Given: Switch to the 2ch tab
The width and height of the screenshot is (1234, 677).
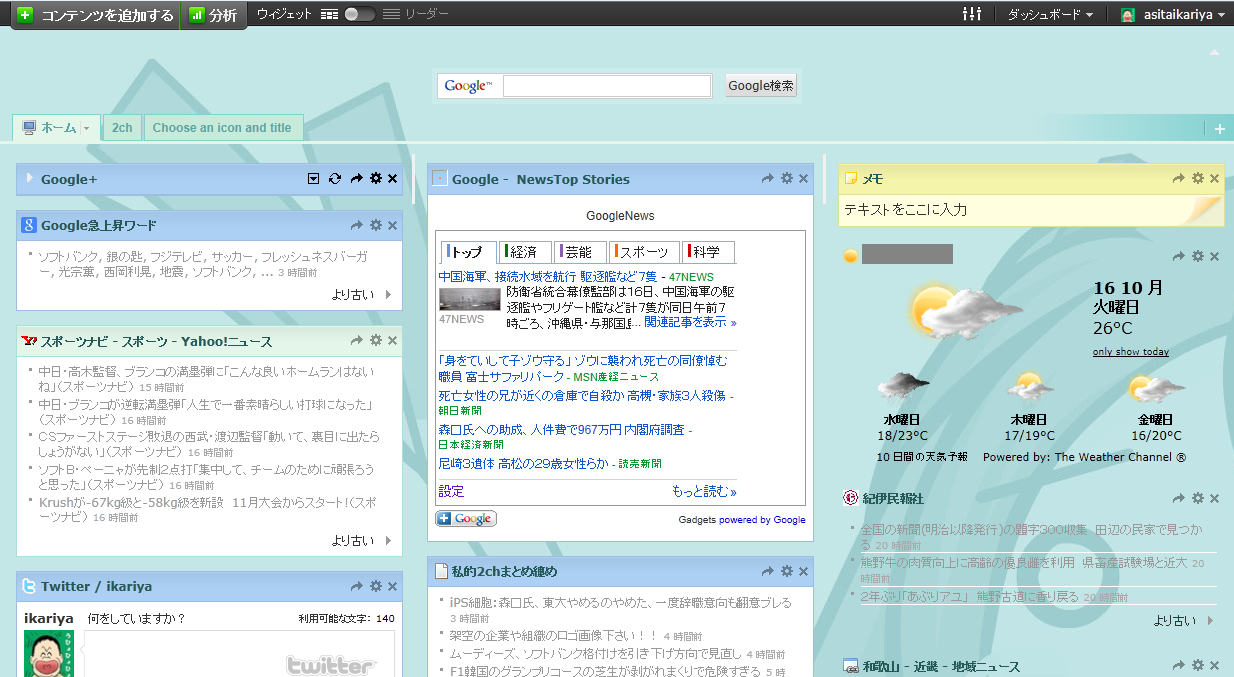Looking at the screenshot, I should click(122, 128).
